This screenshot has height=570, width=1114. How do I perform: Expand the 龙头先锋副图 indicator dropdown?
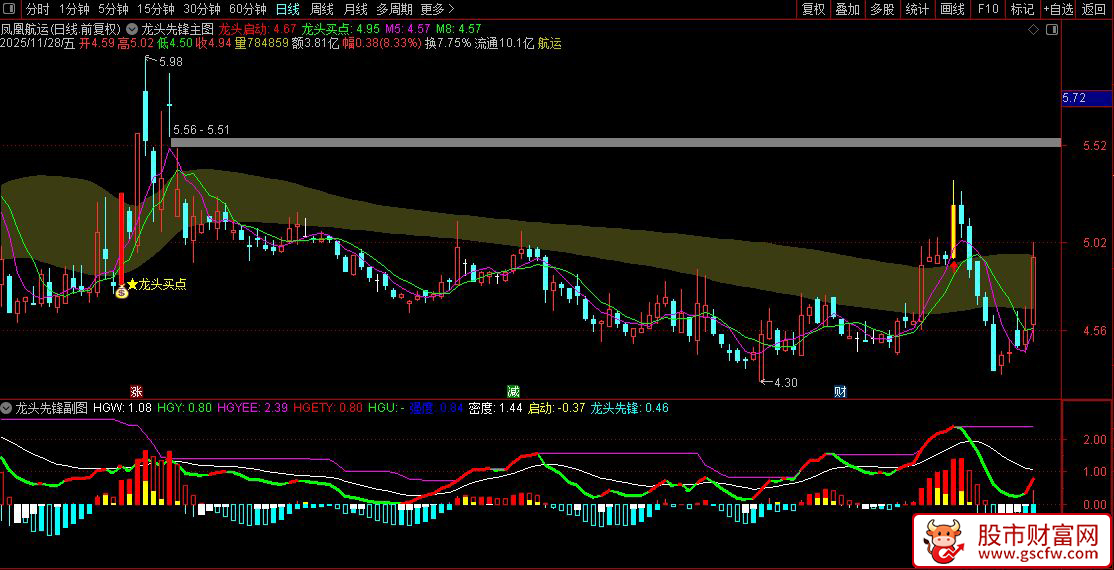(x=7, y=408)
